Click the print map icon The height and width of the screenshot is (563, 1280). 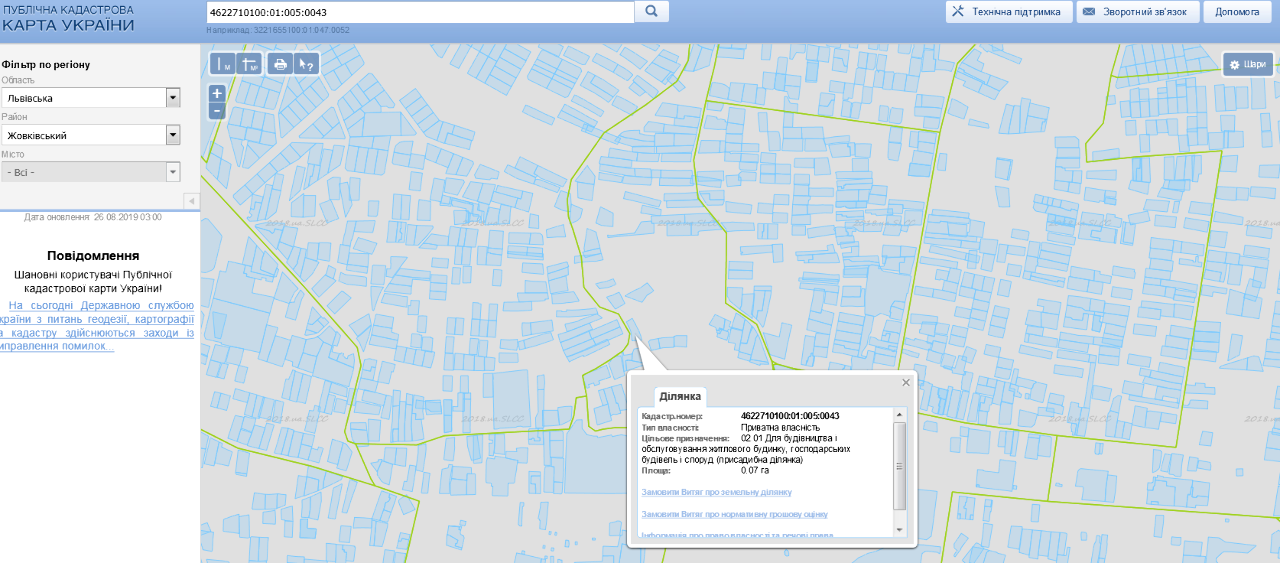tap(280, 64)
